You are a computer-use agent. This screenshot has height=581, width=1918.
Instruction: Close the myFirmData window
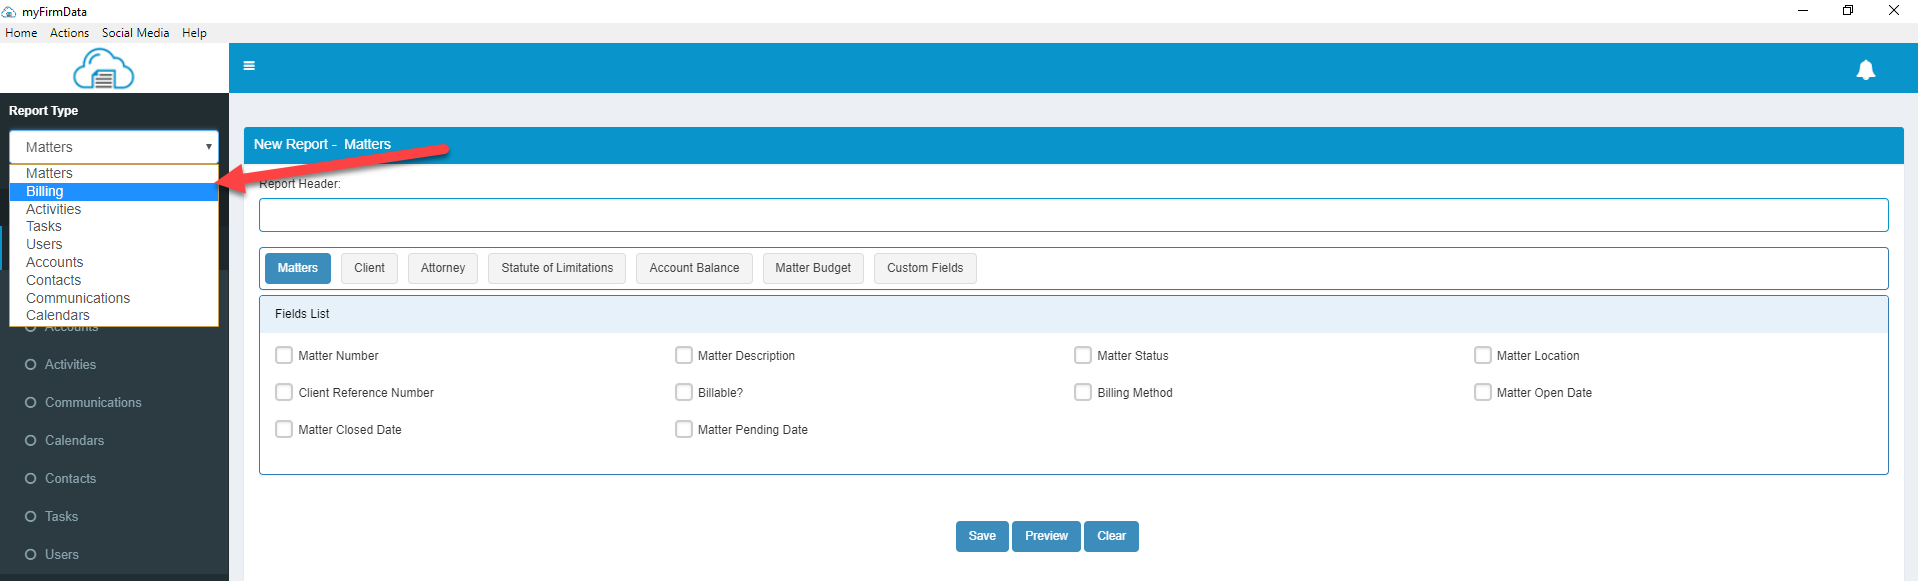click(x=1893, y=11)
